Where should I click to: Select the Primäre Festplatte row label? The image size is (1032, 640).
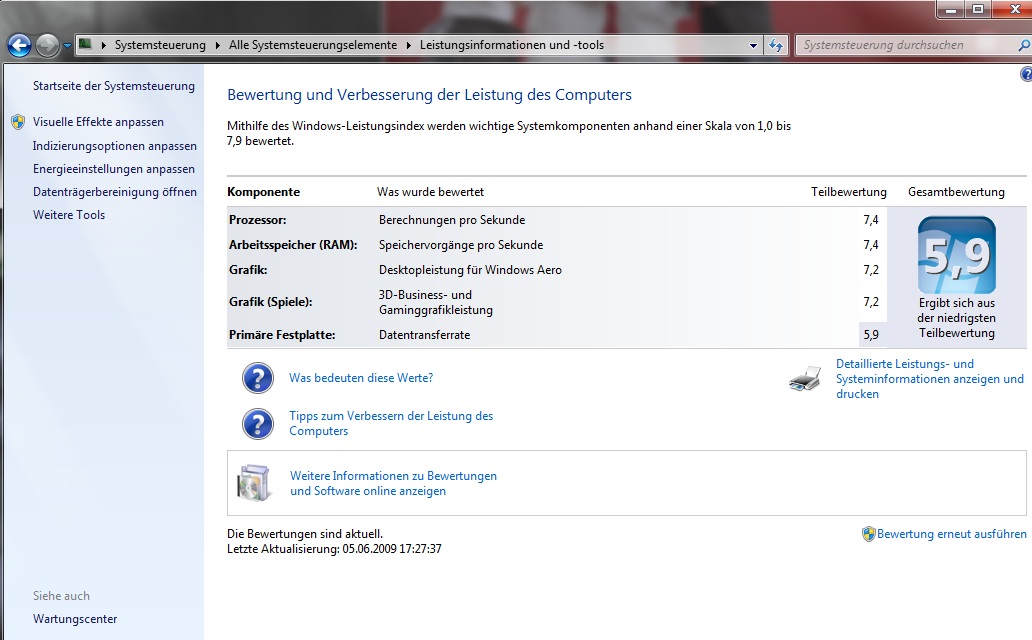click(282, 334)
